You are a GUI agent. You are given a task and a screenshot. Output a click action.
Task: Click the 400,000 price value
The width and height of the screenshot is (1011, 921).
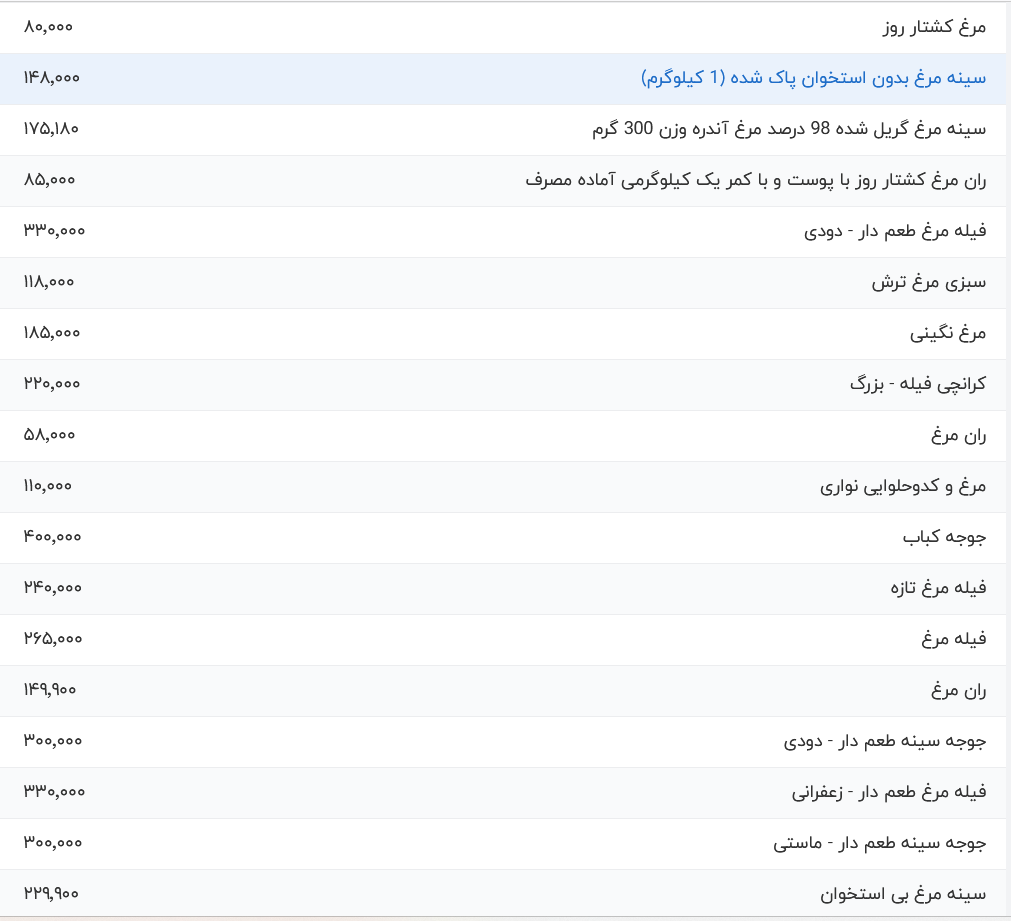tap(52, 537)
